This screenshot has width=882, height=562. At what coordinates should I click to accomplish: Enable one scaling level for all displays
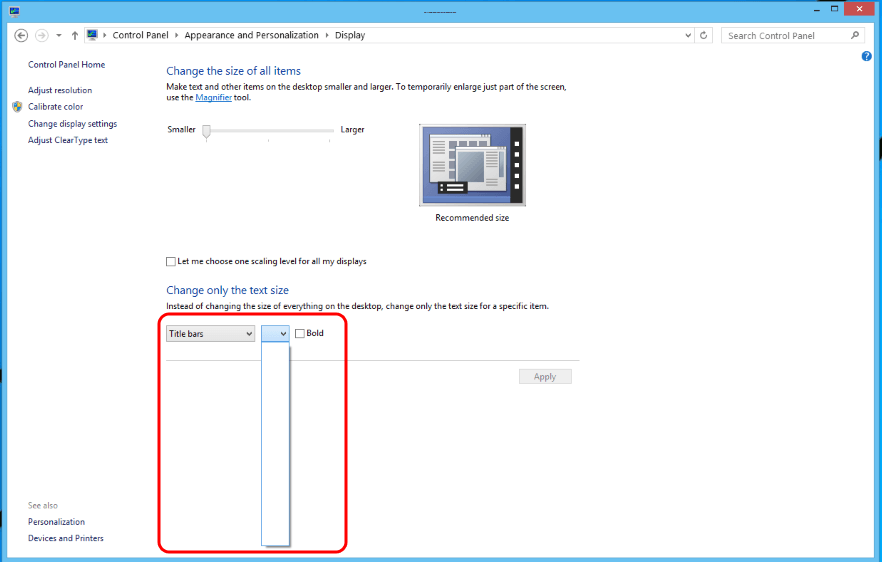click(x=171, y=262)
